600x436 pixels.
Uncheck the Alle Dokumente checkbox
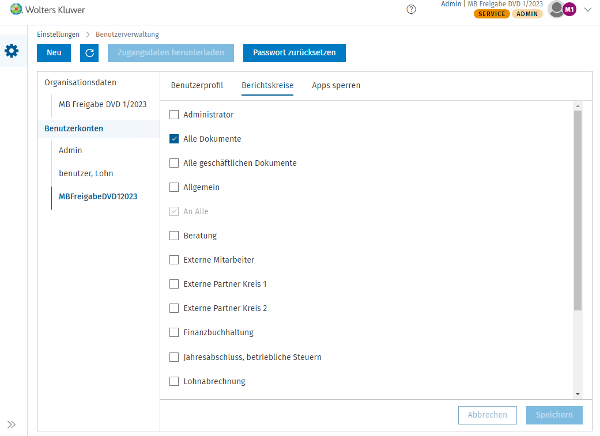point(174,139)
